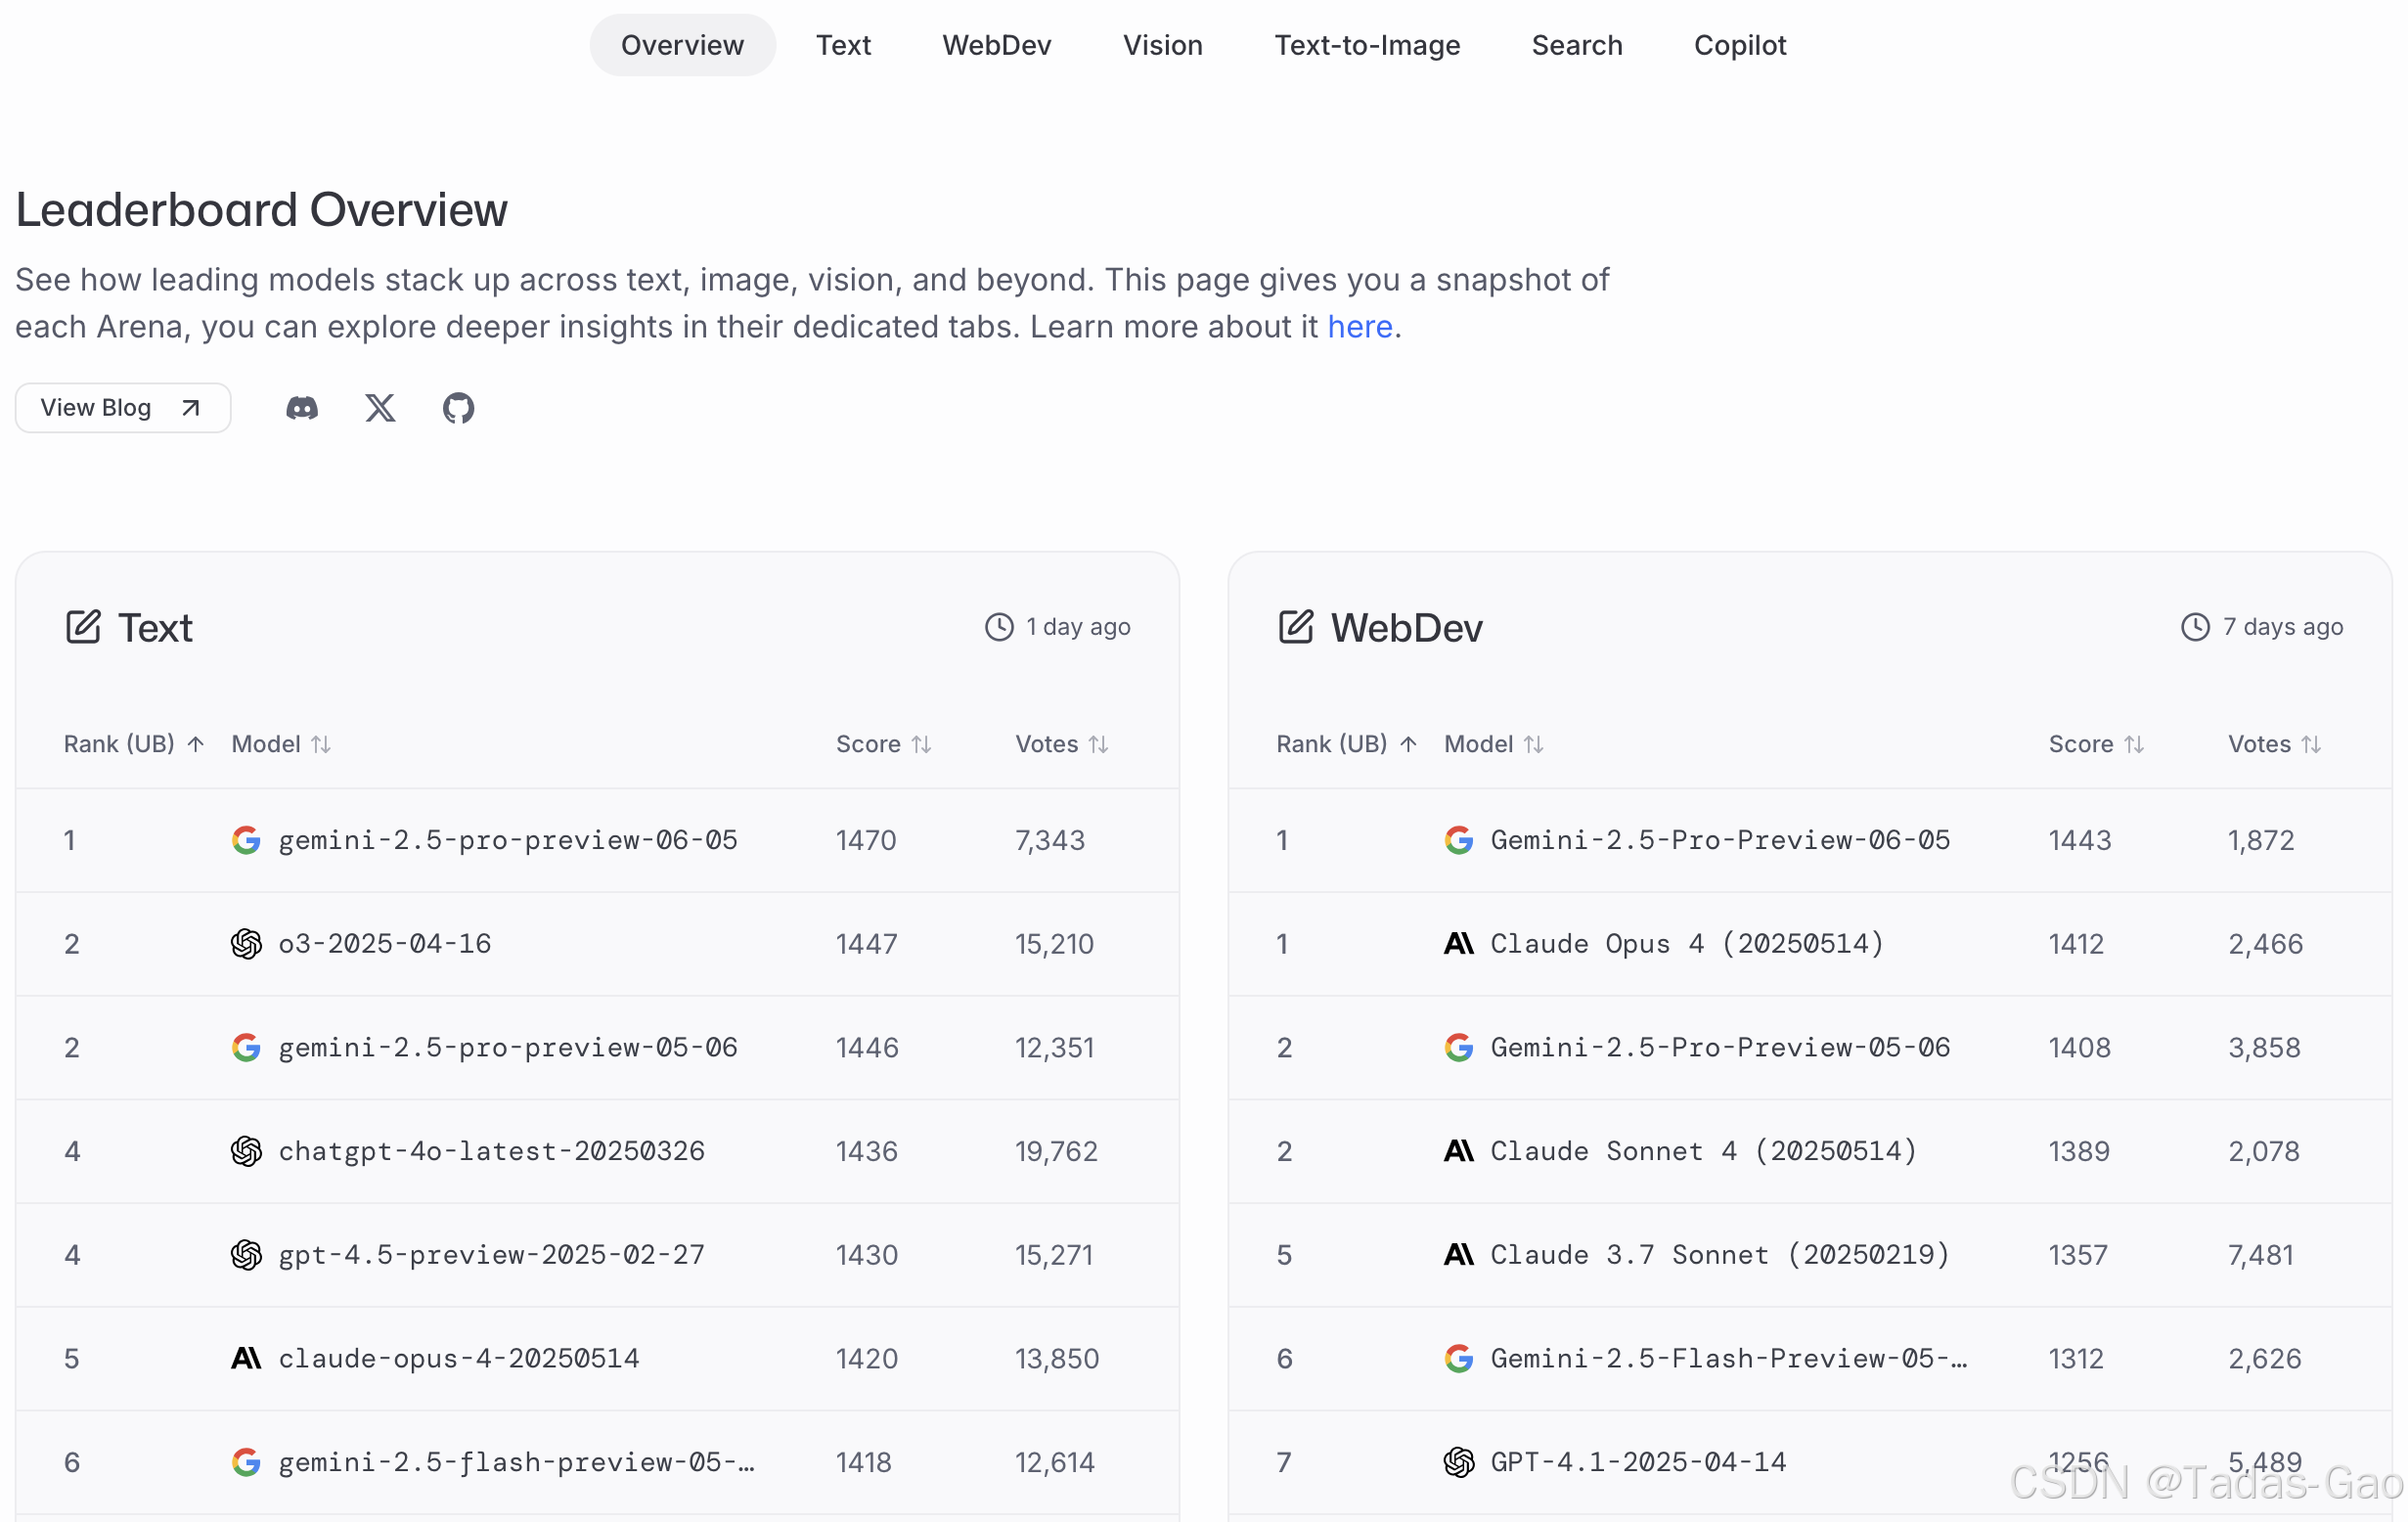Image resolution: width=2408 pixels, height=1522 pixels.
Task: Click votes value 13,850
Action: pyautogui.click(x=1057, y=1359)
